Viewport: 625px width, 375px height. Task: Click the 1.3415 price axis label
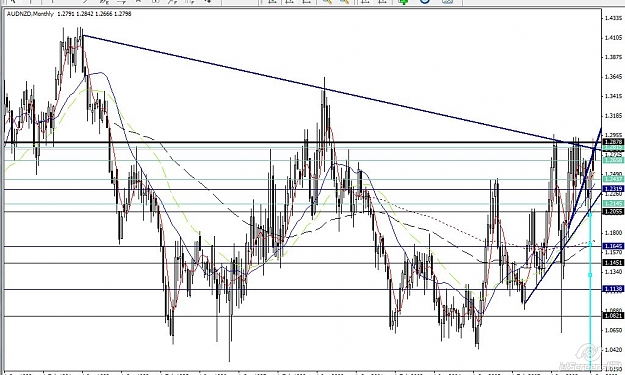click(x=613, y=96)
